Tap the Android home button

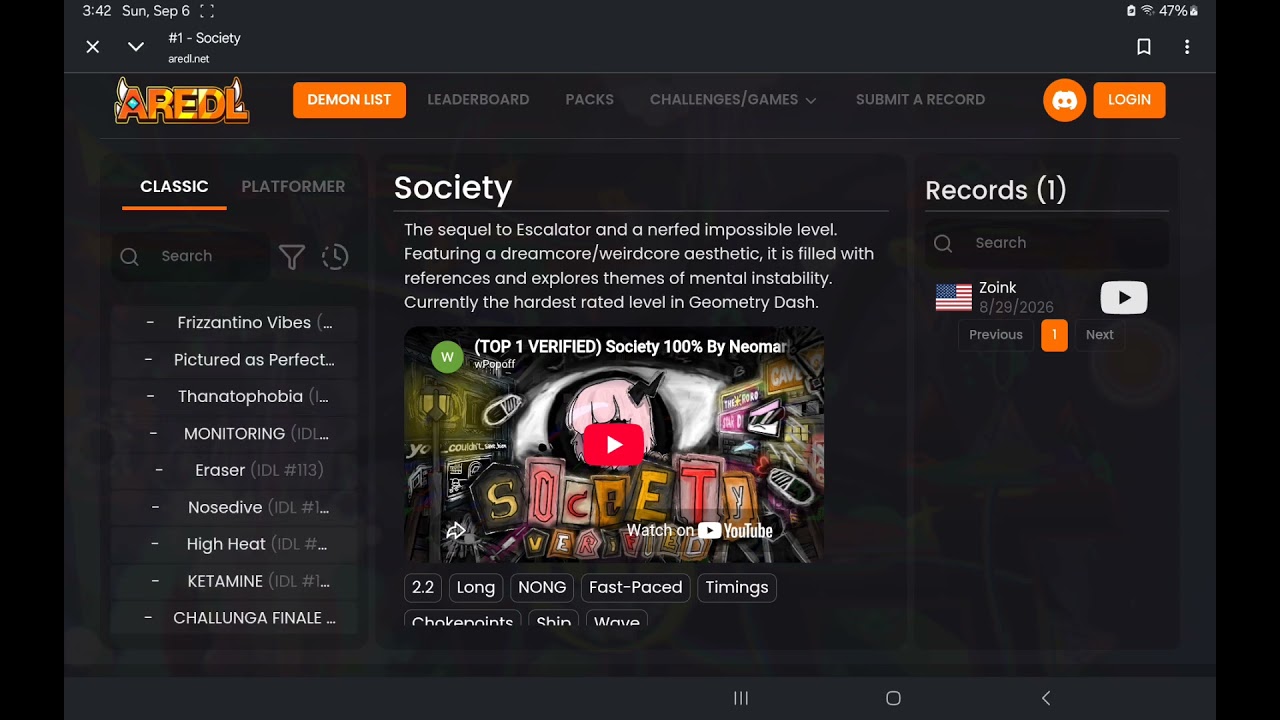pos(894,698)
